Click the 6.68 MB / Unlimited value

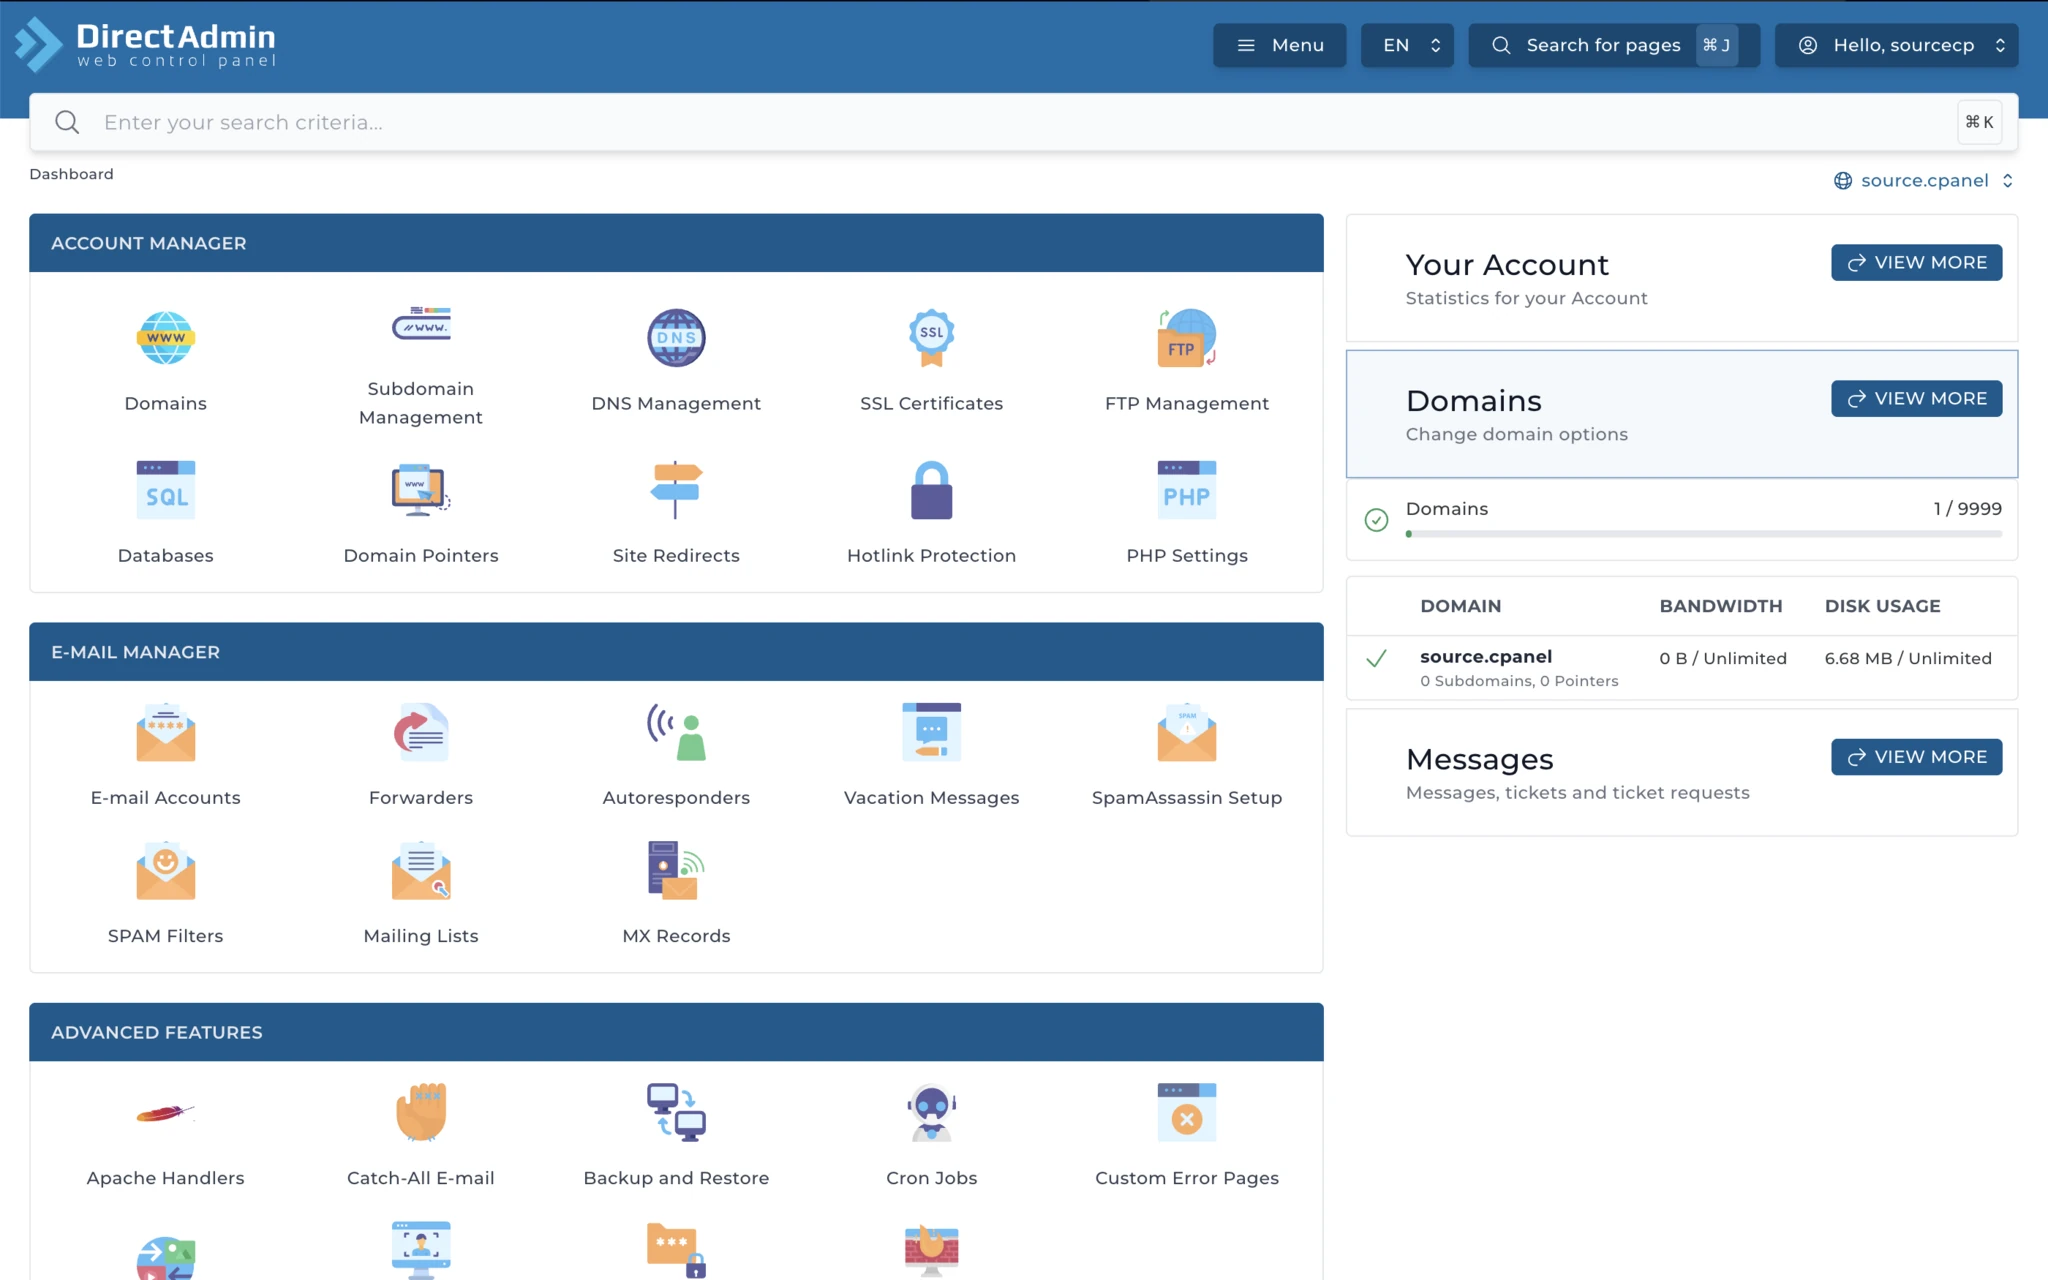coord(1907,658)
